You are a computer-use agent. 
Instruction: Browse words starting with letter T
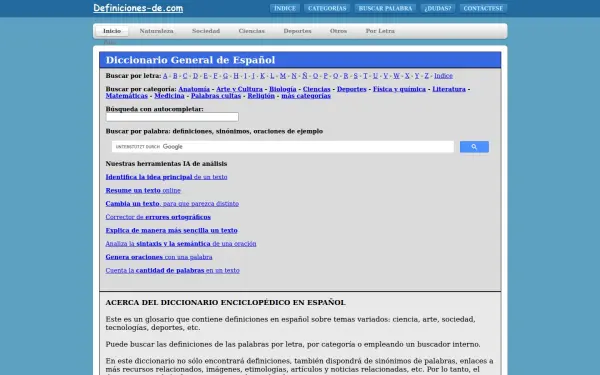coord(365,76)
